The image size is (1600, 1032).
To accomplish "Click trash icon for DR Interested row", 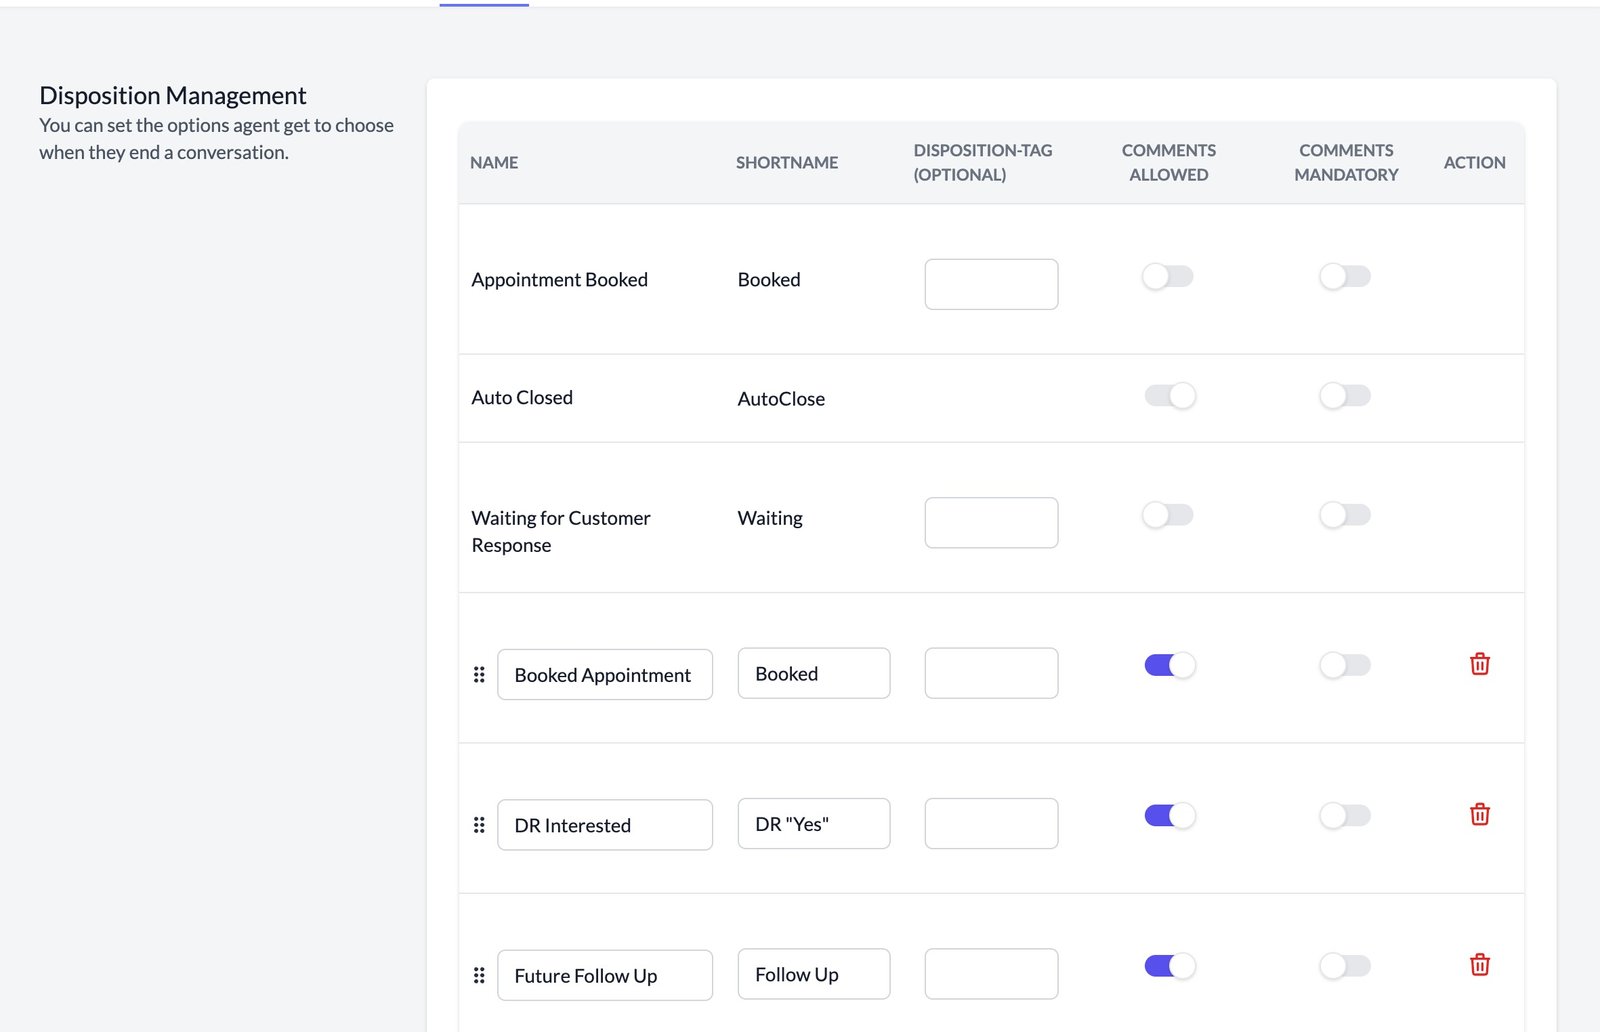I will (x=1479, y=814).
